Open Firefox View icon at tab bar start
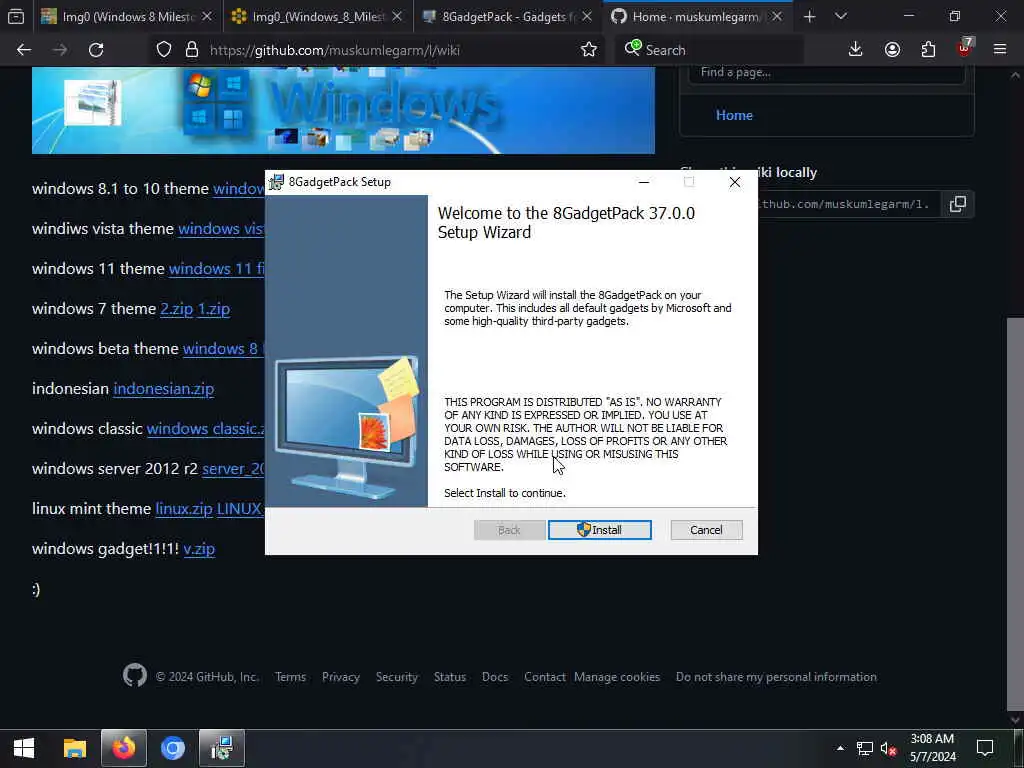 pyautogui.click(x=16, y=17)
